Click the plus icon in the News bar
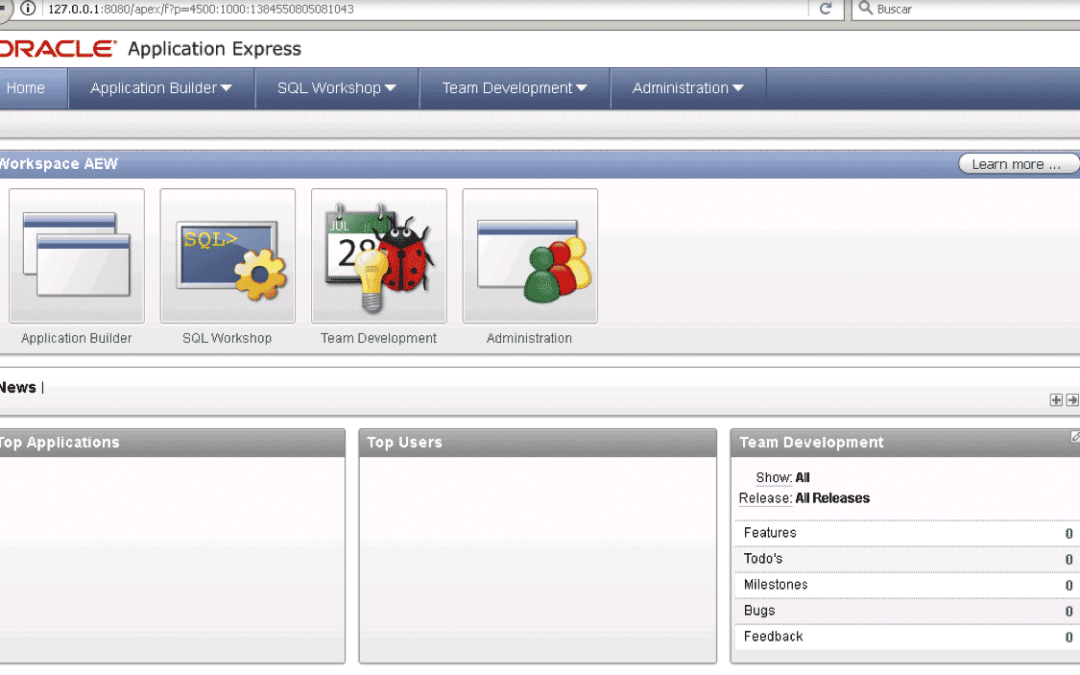 tap(1056, 399)
